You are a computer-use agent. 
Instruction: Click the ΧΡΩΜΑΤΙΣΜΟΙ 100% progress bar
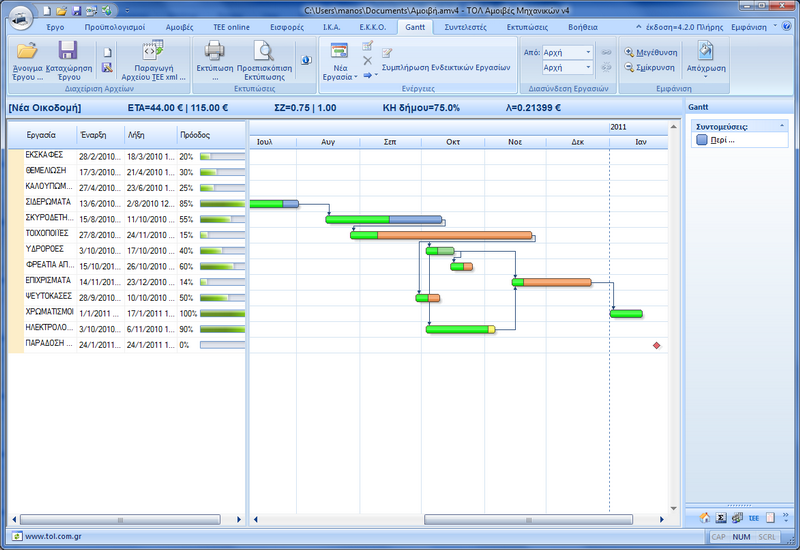[222, 313]
